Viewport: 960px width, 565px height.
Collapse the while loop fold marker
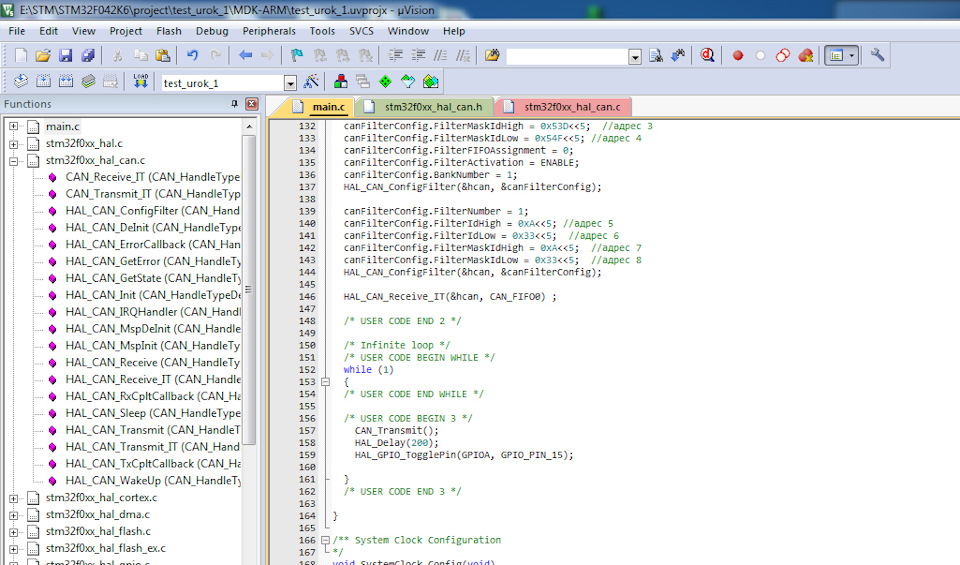tap(325, 382)
